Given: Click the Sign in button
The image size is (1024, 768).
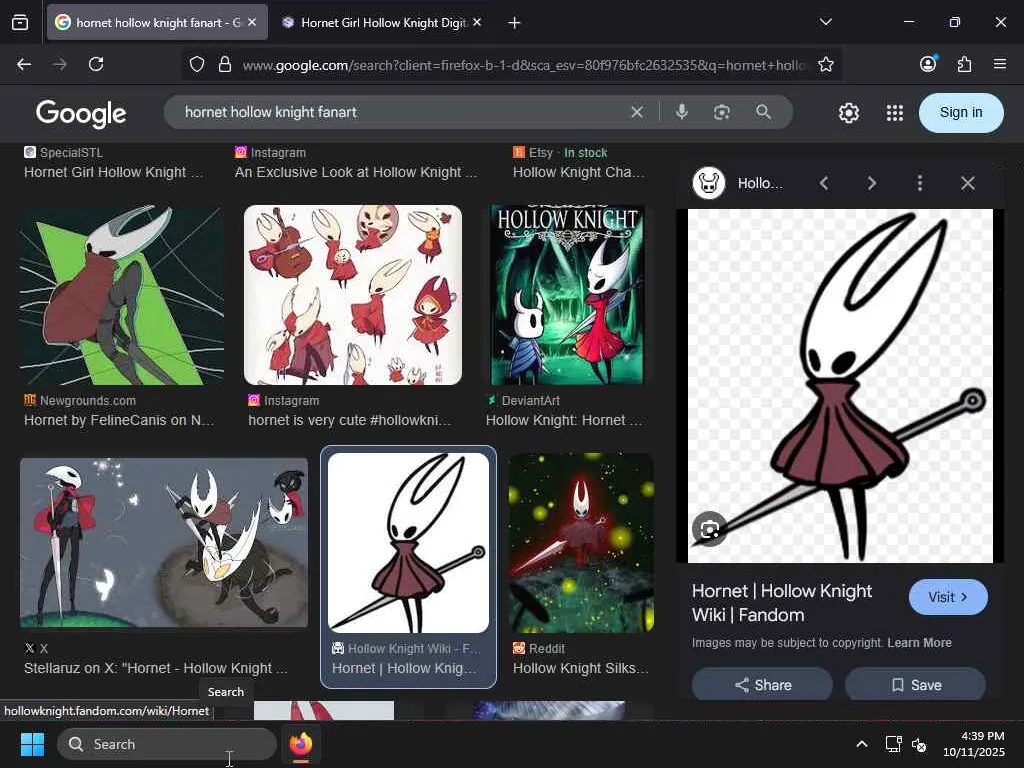Looking at the screenshot, I should tap(961, 112).
